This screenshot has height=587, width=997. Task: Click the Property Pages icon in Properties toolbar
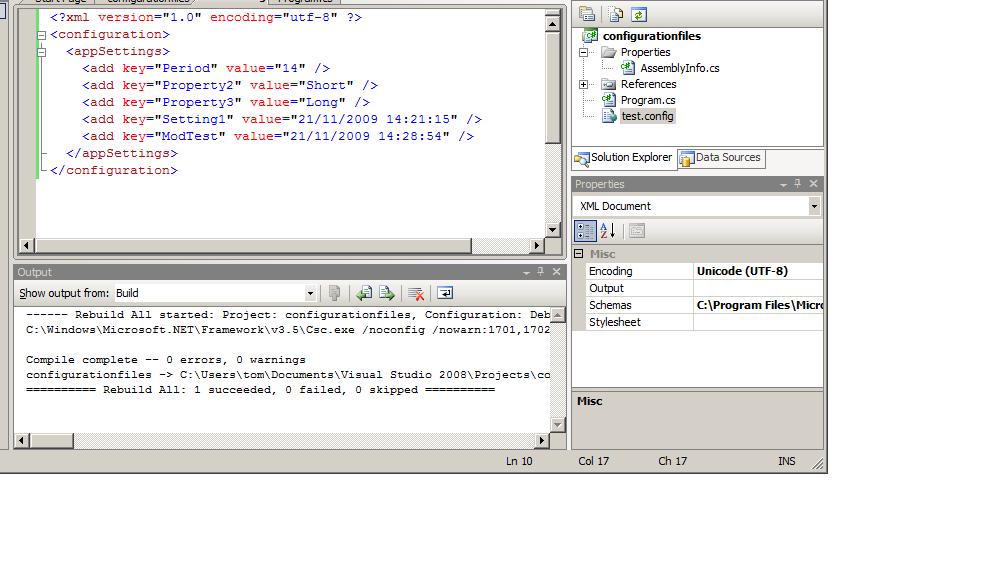click(x=636, y=231)
